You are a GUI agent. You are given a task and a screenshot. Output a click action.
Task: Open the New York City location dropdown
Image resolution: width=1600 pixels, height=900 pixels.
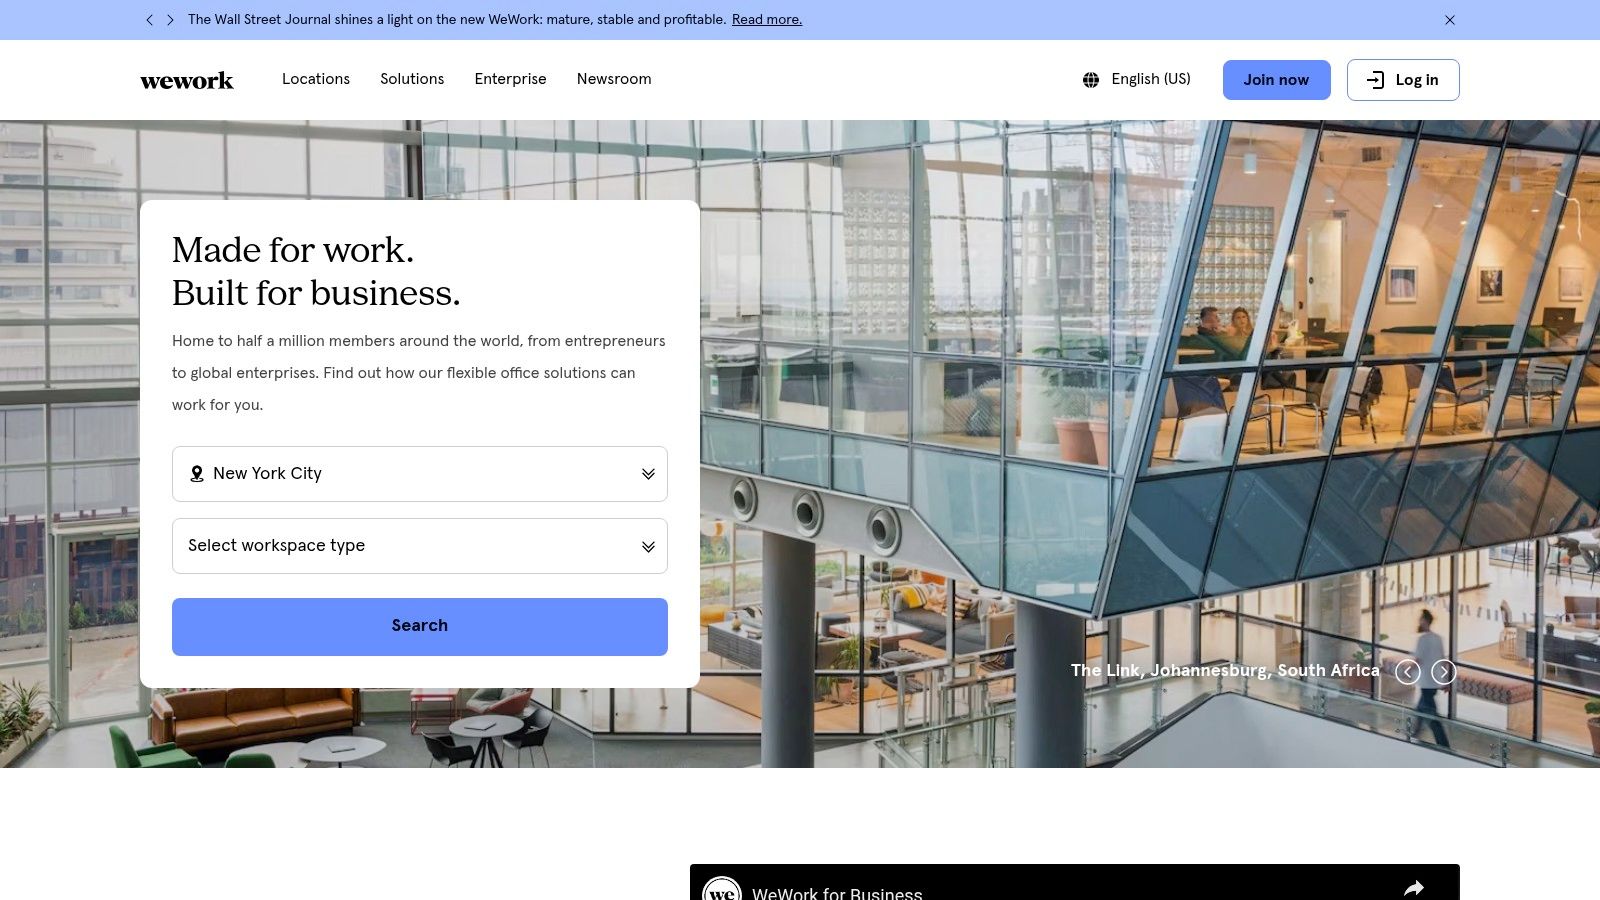point(420,474)
